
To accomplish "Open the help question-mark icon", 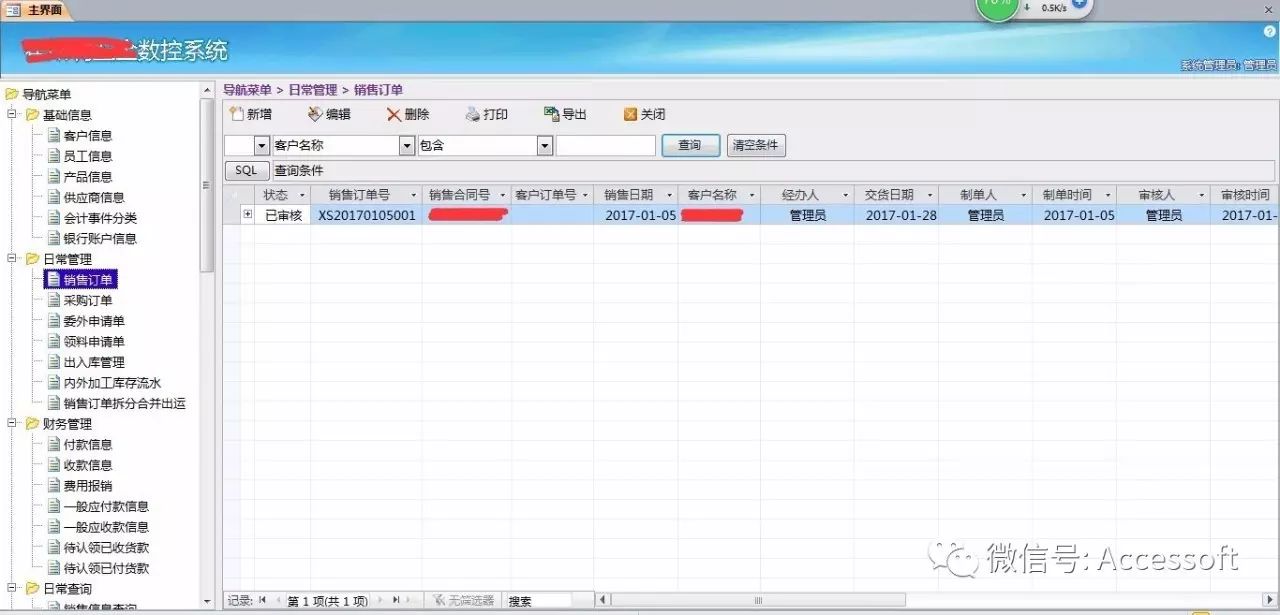I will 1270,32.
